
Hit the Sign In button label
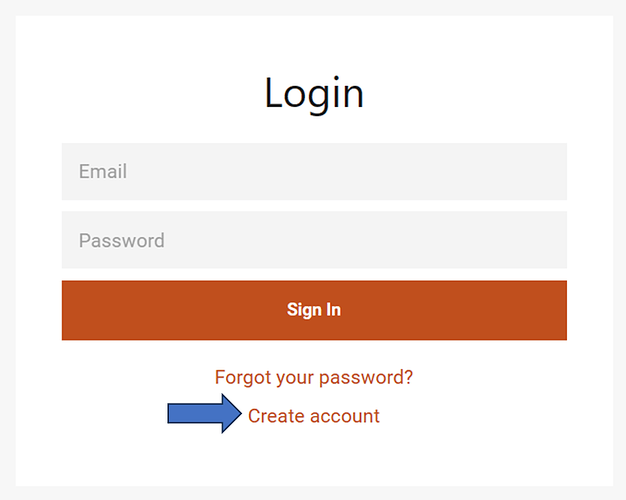pyautogui.click(x=314, y=310)
